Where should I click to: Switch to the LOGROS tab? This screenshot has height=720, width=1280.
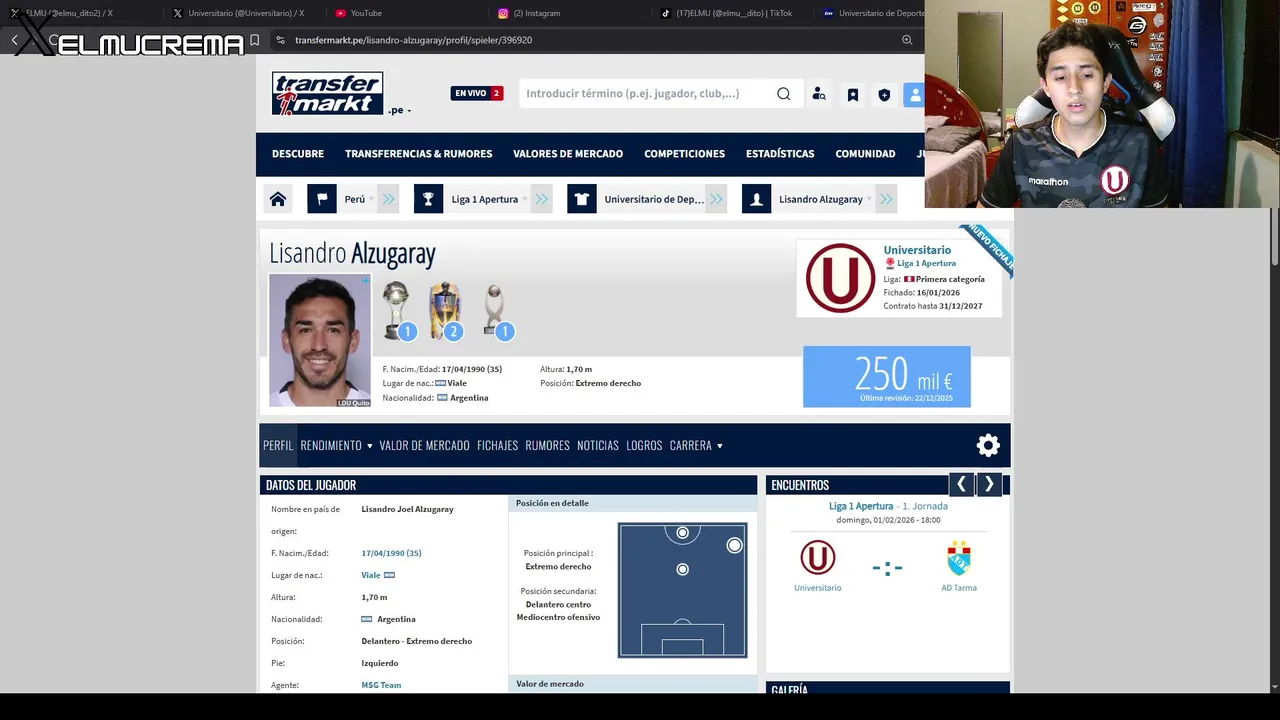pyautogui.click(x=644, y=446)
